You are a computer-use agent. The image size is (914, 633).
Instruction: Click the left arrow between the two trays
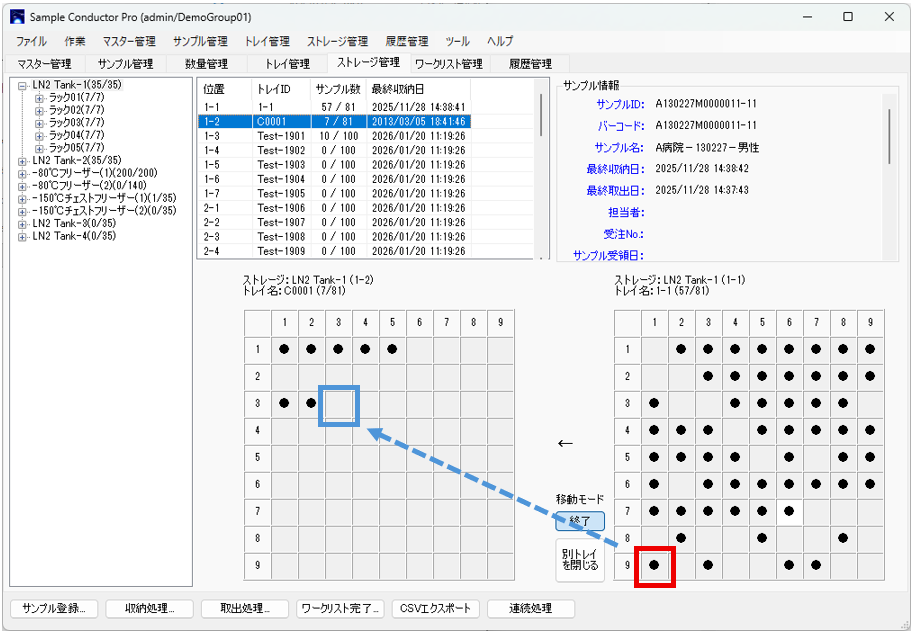[566, 442]
